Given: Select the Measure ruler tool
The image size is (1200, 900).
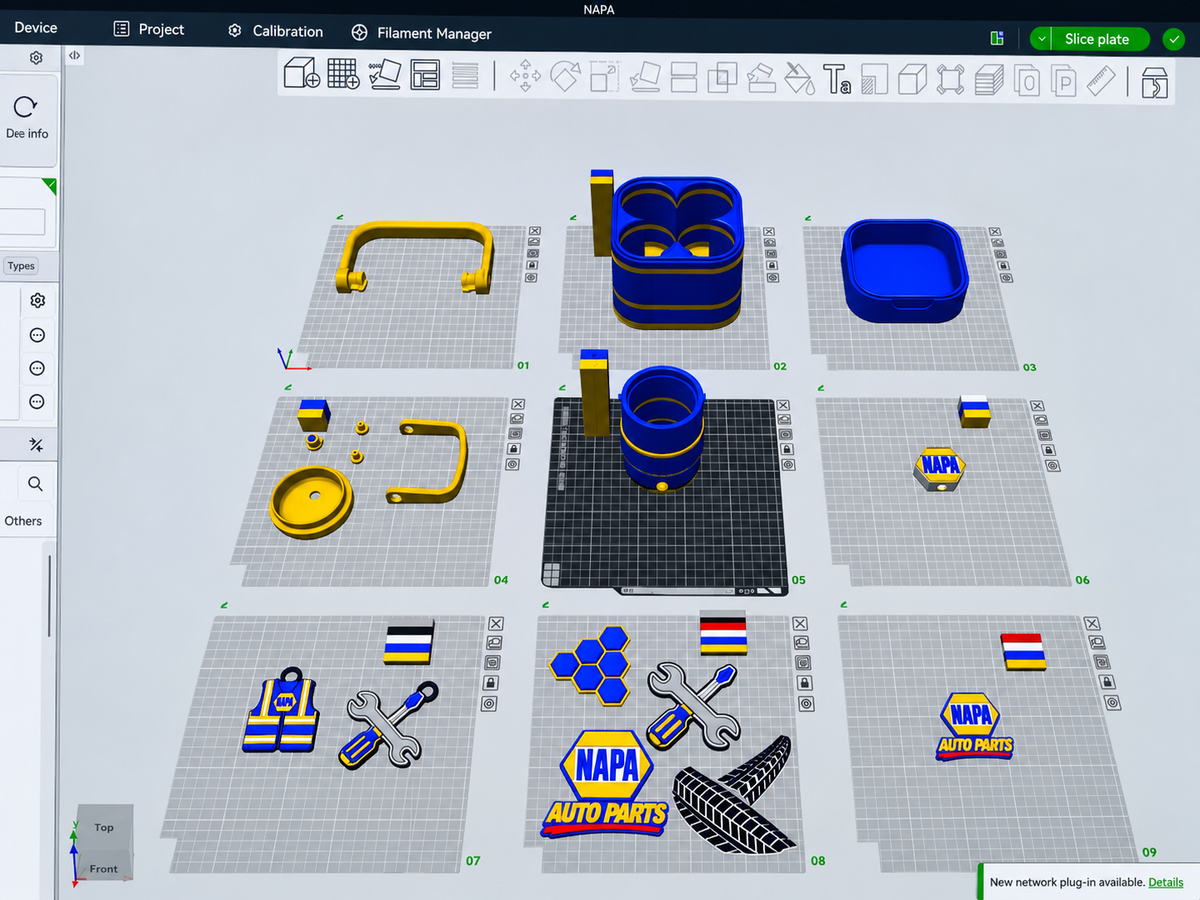Looking at the screenshot, I should tap(1100, 80).
